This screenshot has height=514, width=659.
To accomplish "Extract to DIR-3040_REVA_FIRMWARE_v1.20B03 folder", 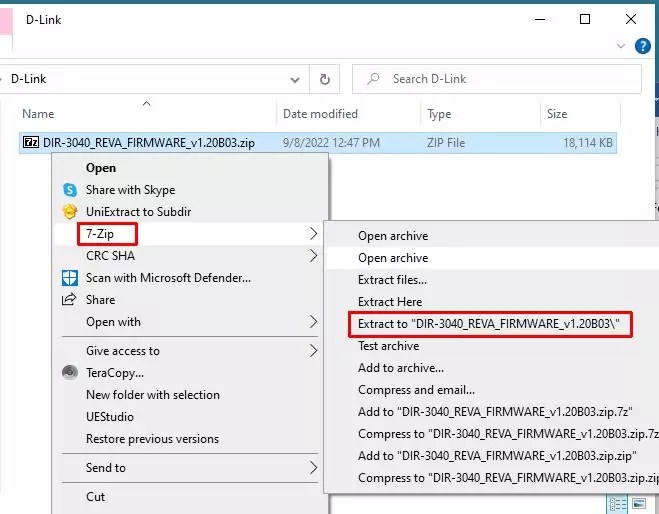I will click(489, 324).
